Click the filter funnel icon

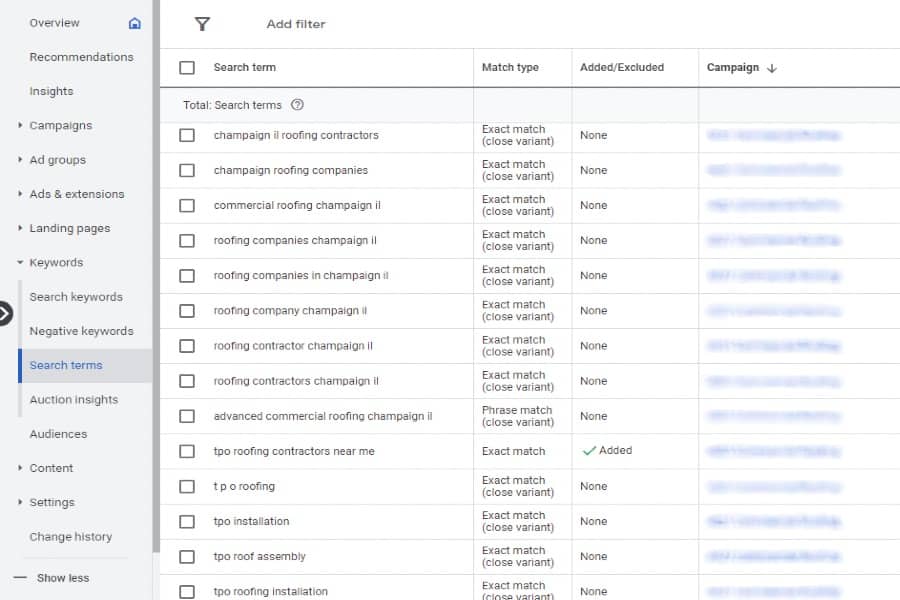(202, 24)
